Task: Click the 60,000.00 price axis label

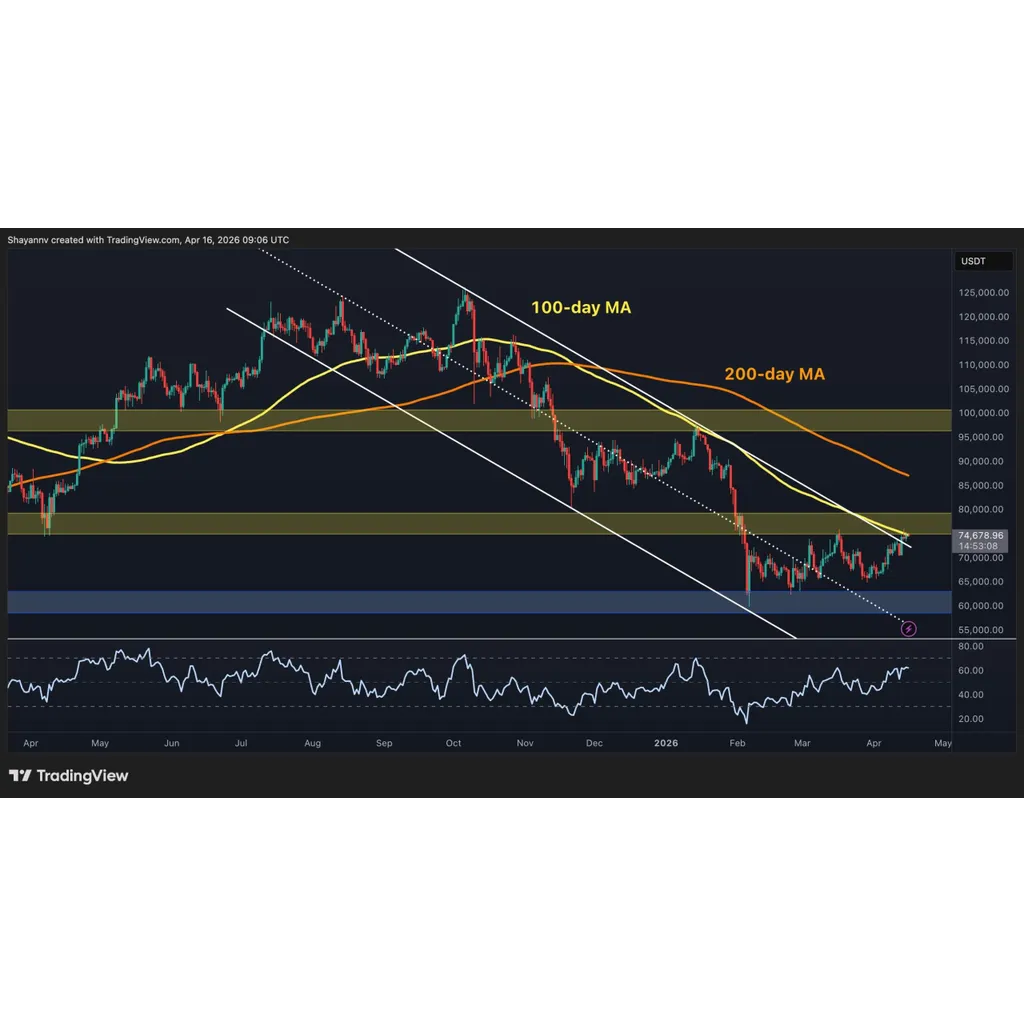Action: [980, 606]
